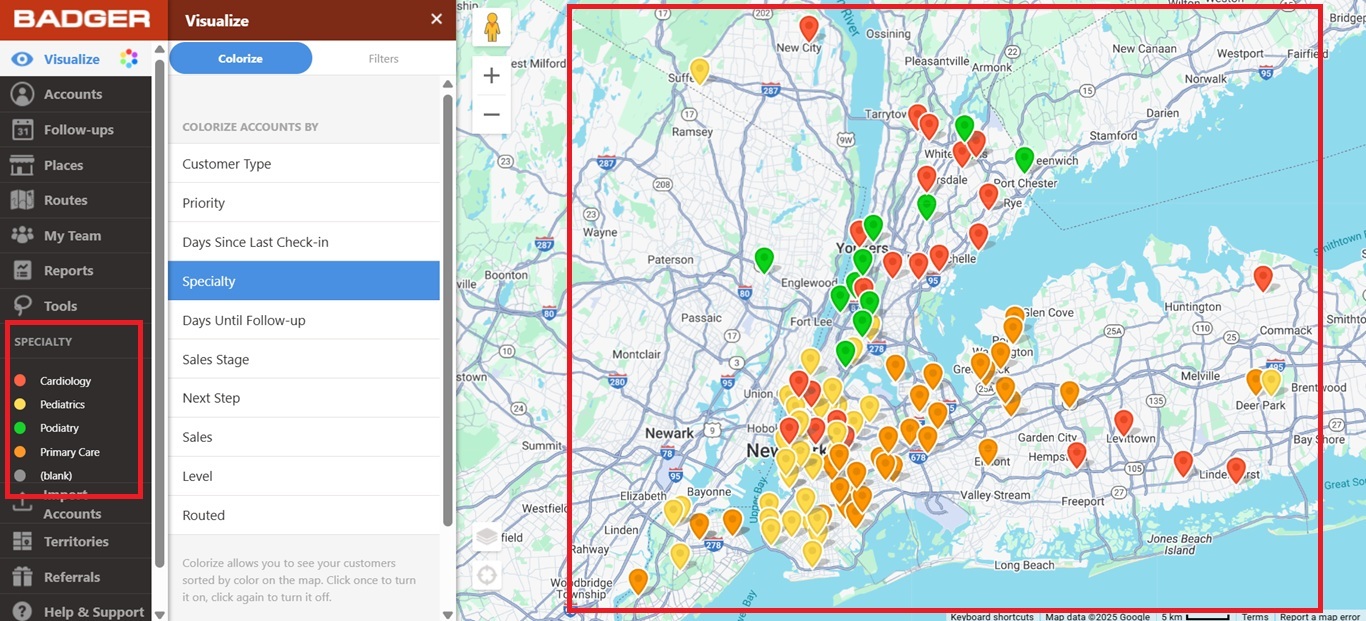Zoom in with the plus button
Viewport: 1366px width, 621px height.
491,76
